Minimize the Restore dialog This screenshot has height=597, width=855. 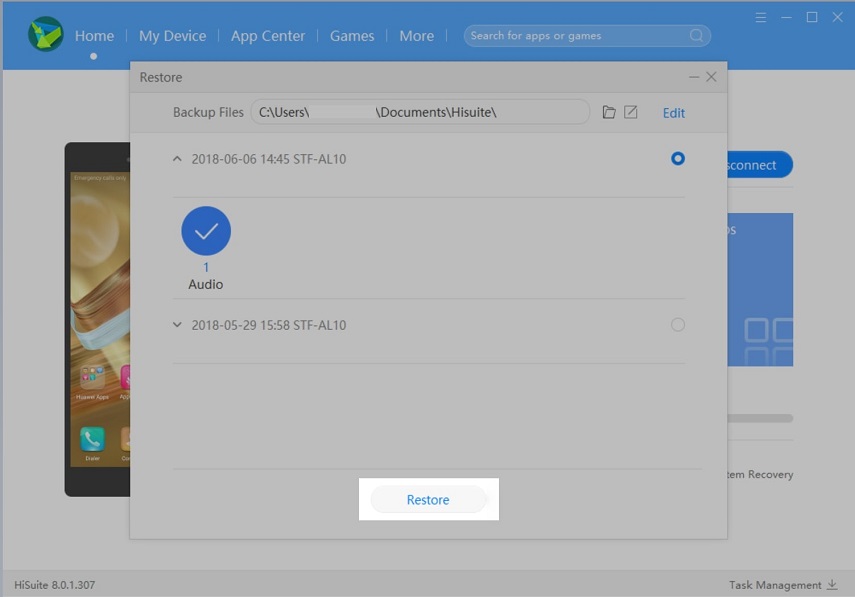coord(694,77)
